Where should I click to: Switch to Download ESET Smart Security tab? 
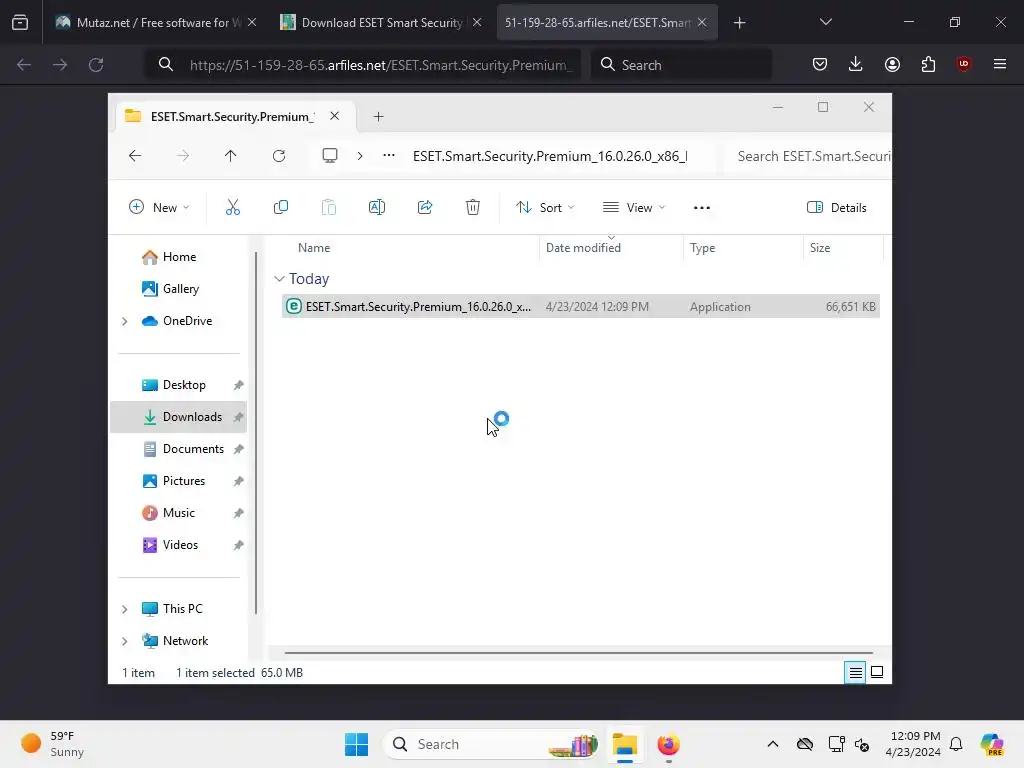(381, 23)
